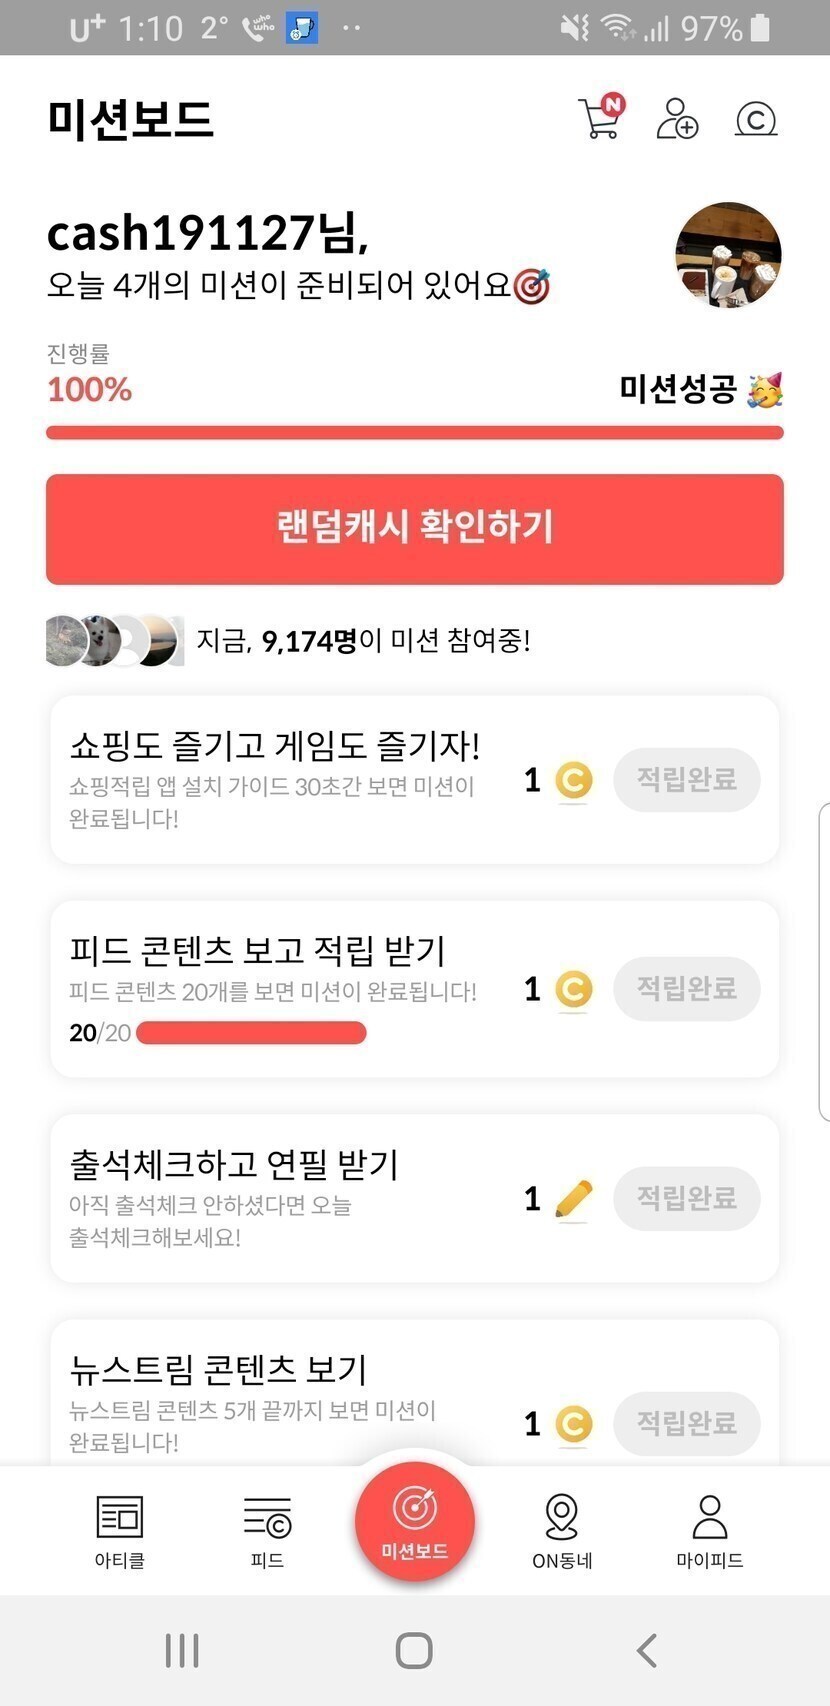Image resolution: width=830 pixels, height=1706 pixels.
Task: Tap 적립완료 on attendance check mission
Action: point(687,1198)
